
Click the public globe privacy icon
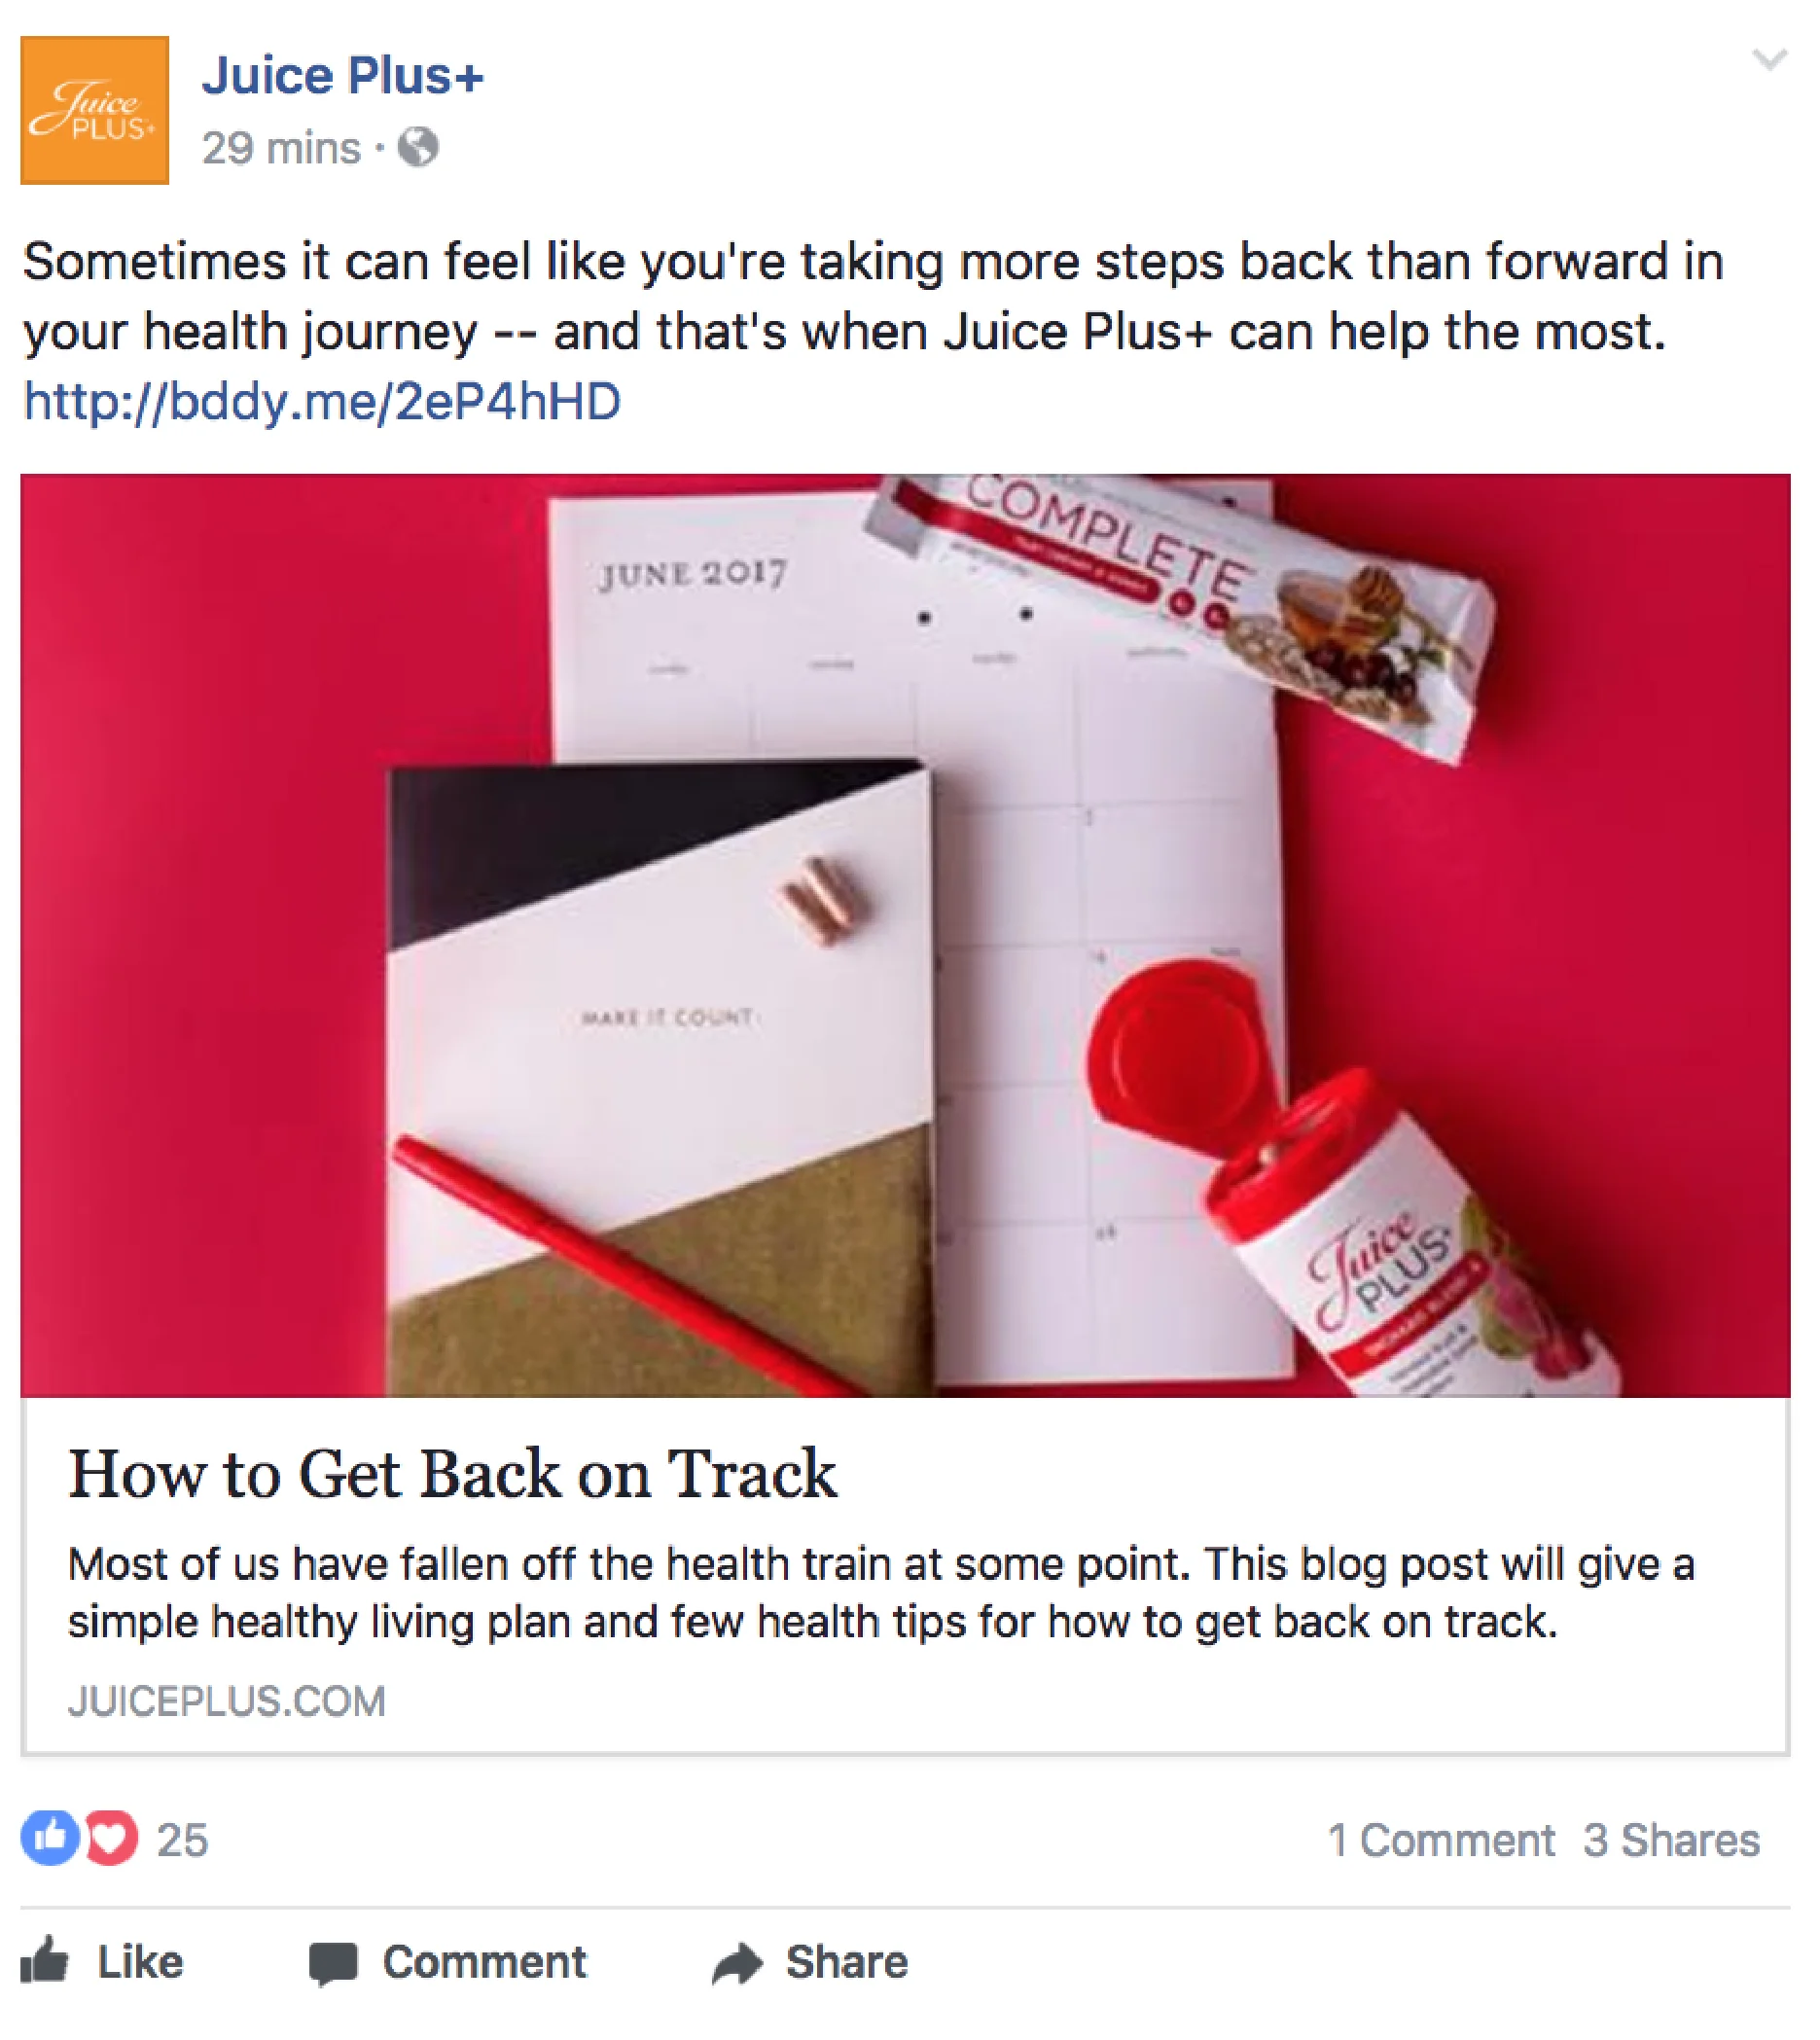[418, 148]
